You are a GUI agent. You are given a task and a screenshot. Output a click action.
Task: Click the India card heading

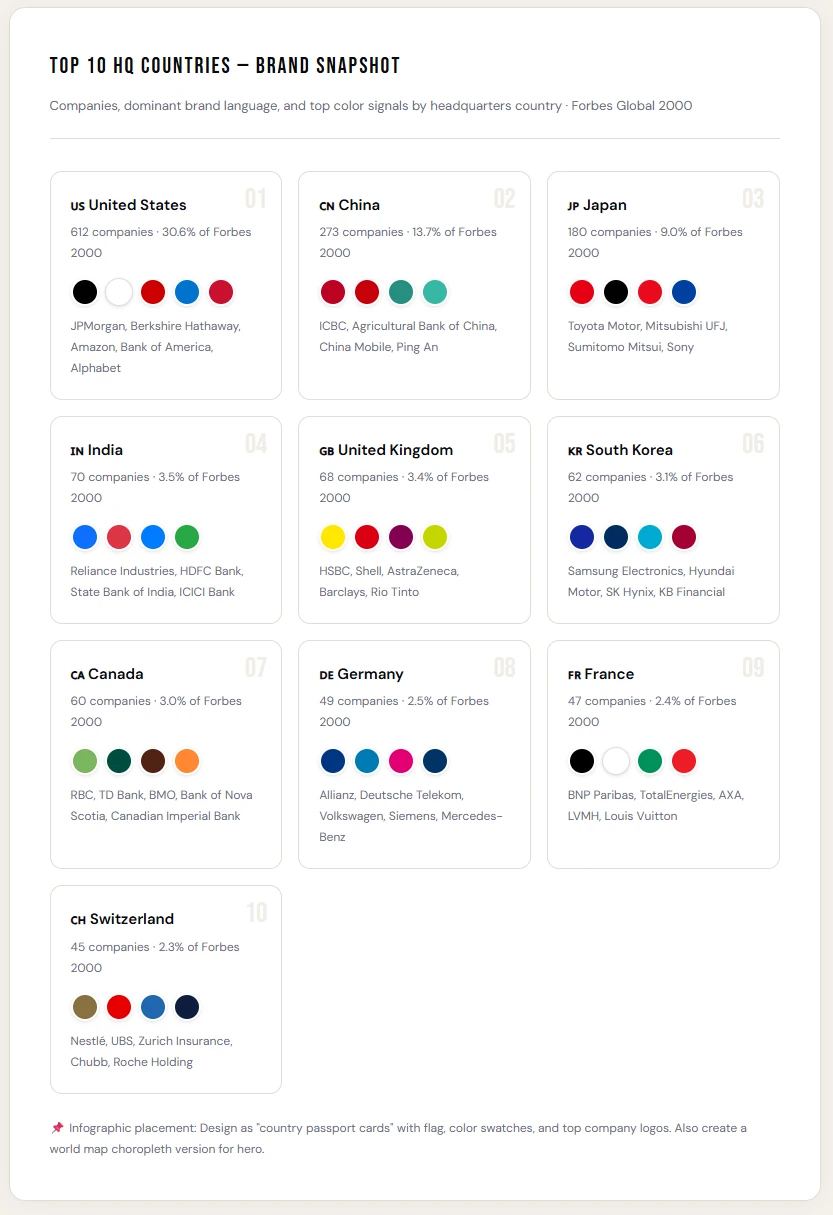tap(96, 450)
